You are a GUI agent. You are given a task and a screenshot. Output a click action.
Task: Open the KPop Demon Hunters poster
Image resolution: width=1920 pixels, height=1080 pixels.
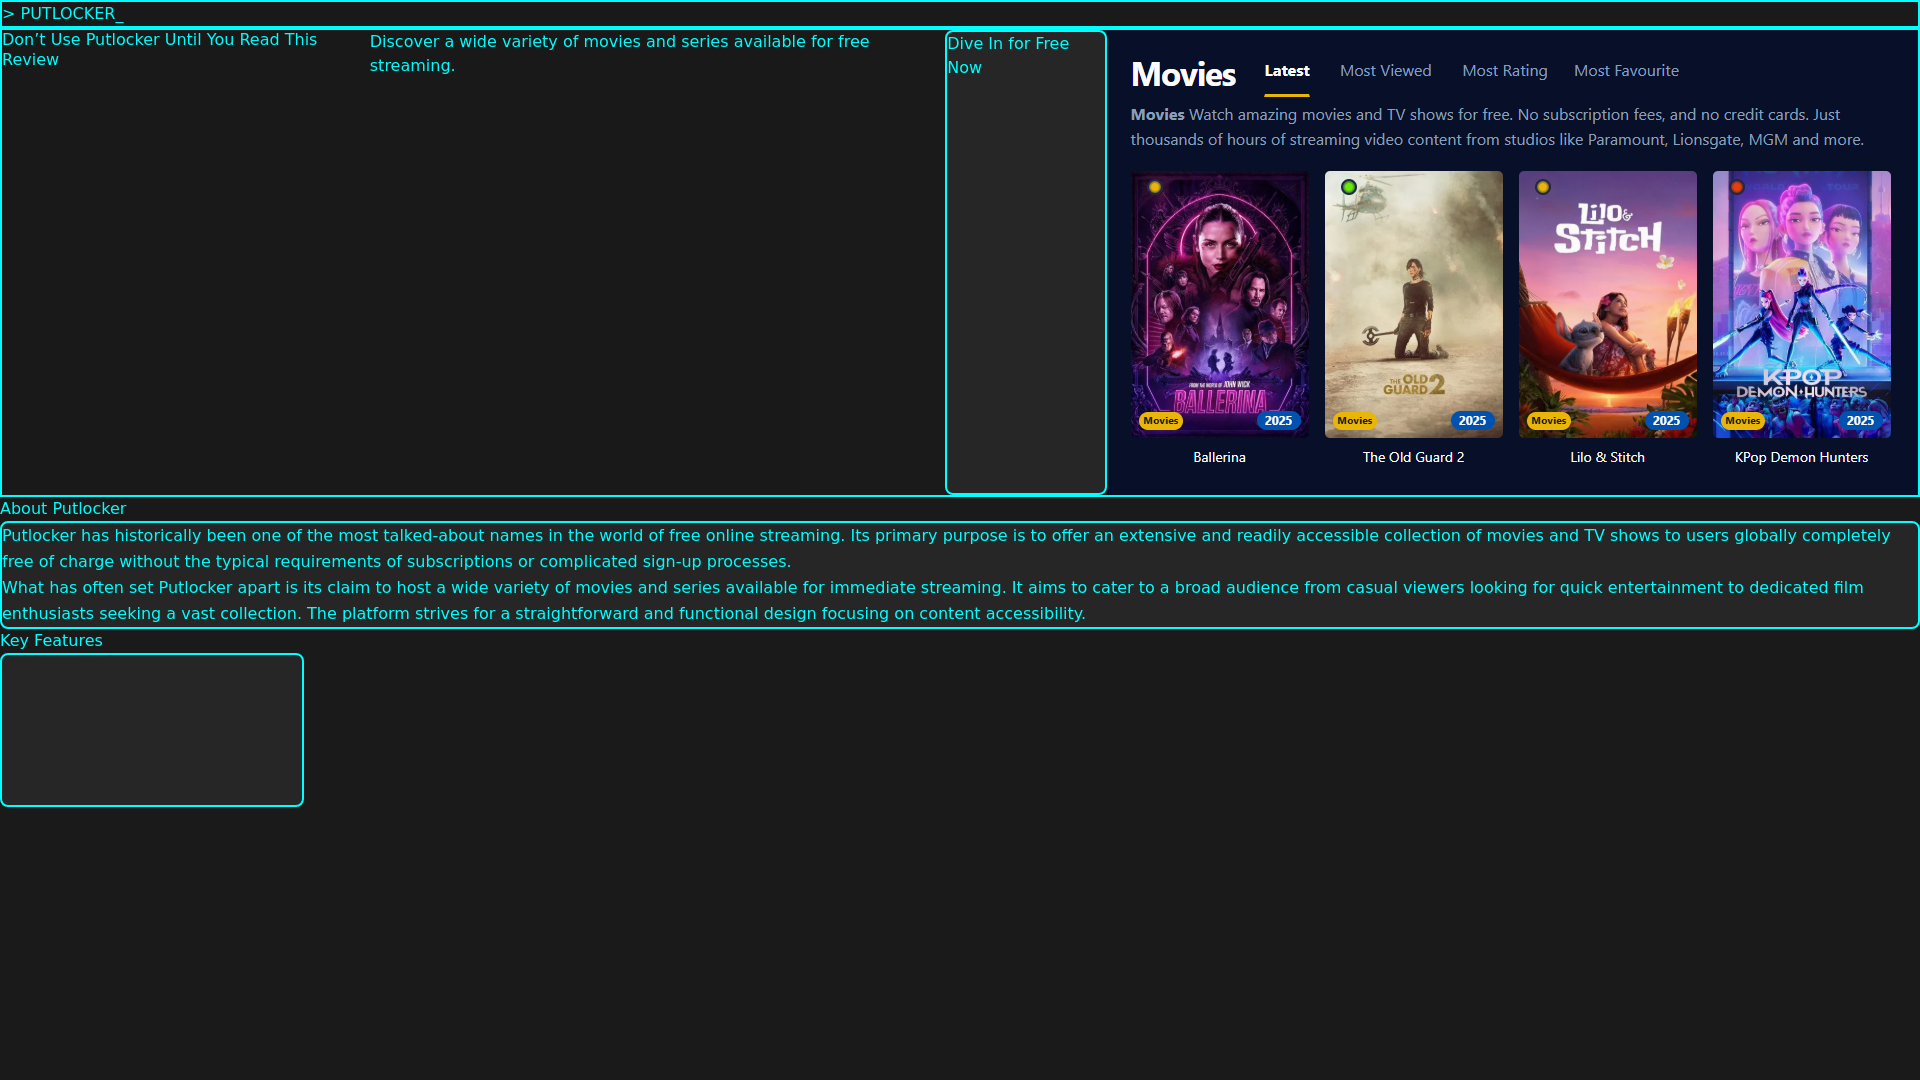pyautogui.click(x=1802, y=304)
